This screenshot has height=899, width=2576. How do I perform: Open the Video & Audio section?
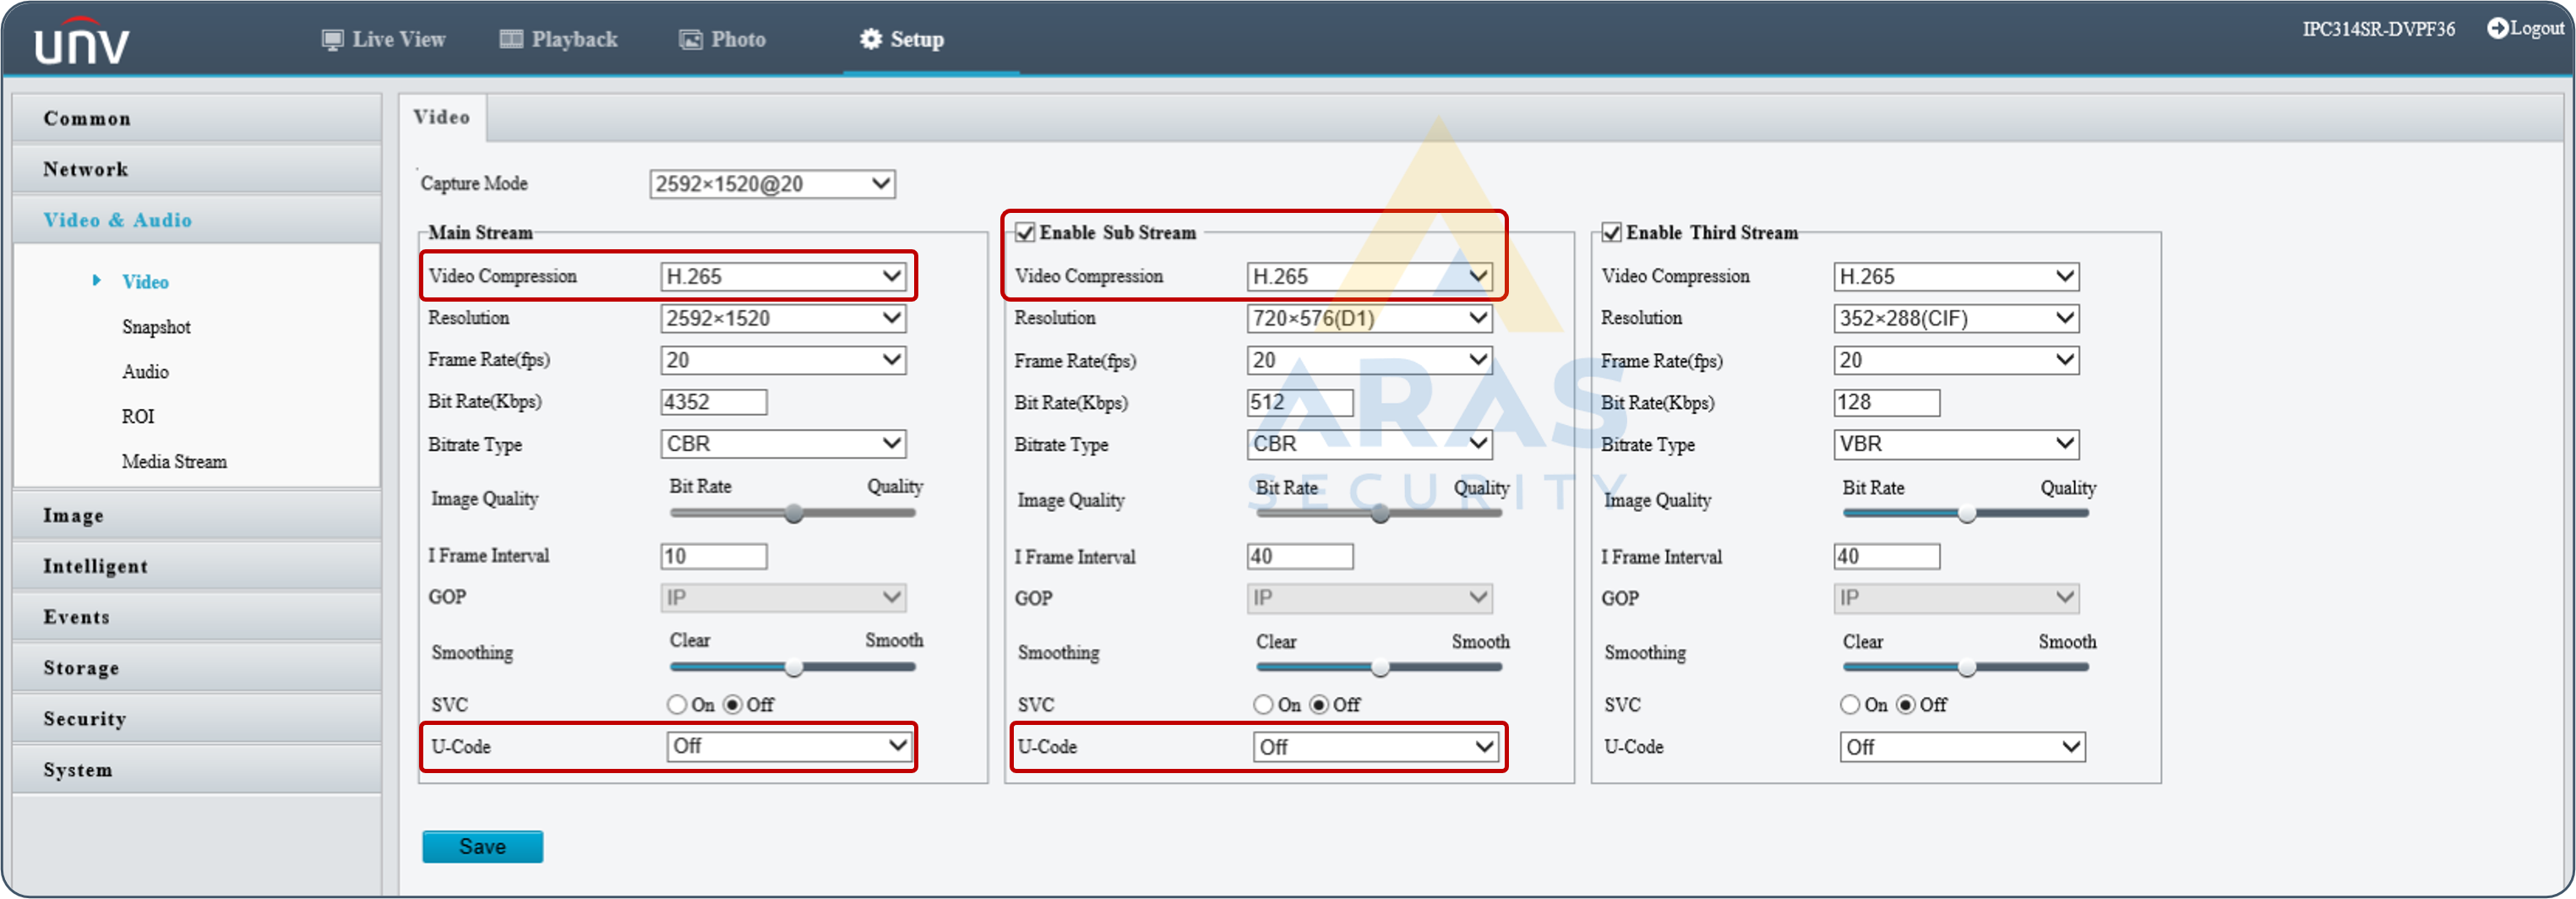pos(197,221)
